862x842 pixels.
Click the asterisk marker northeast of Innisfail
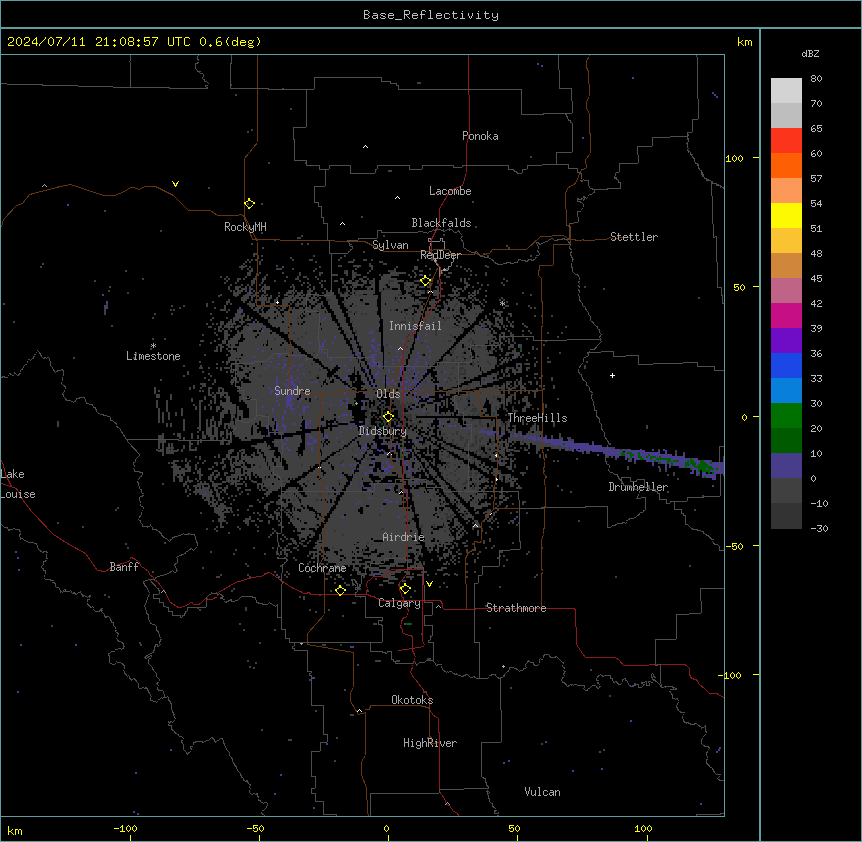pyautogui.click(x=502, y=303)
